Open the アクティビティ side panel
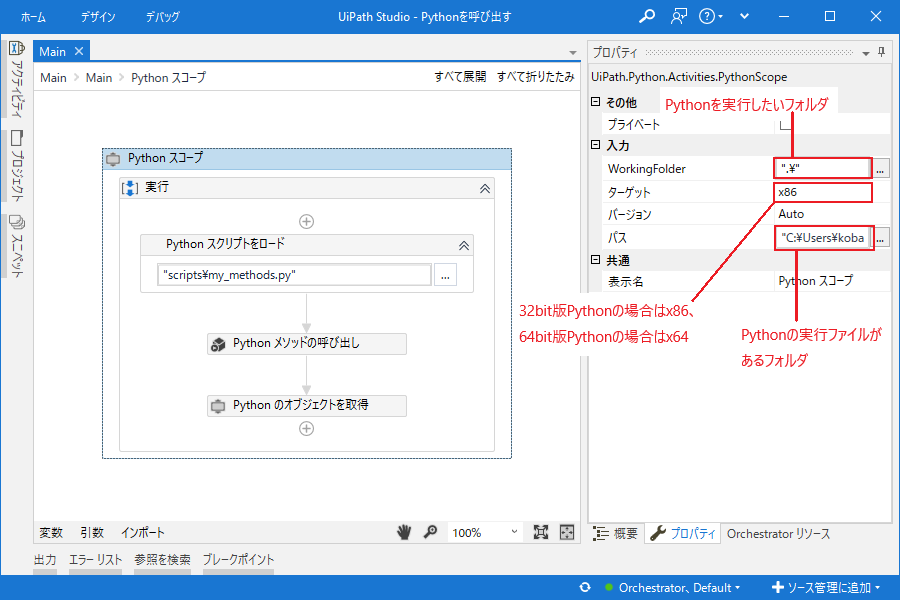The height and width of the screenshot is (600, 900). 17,79
